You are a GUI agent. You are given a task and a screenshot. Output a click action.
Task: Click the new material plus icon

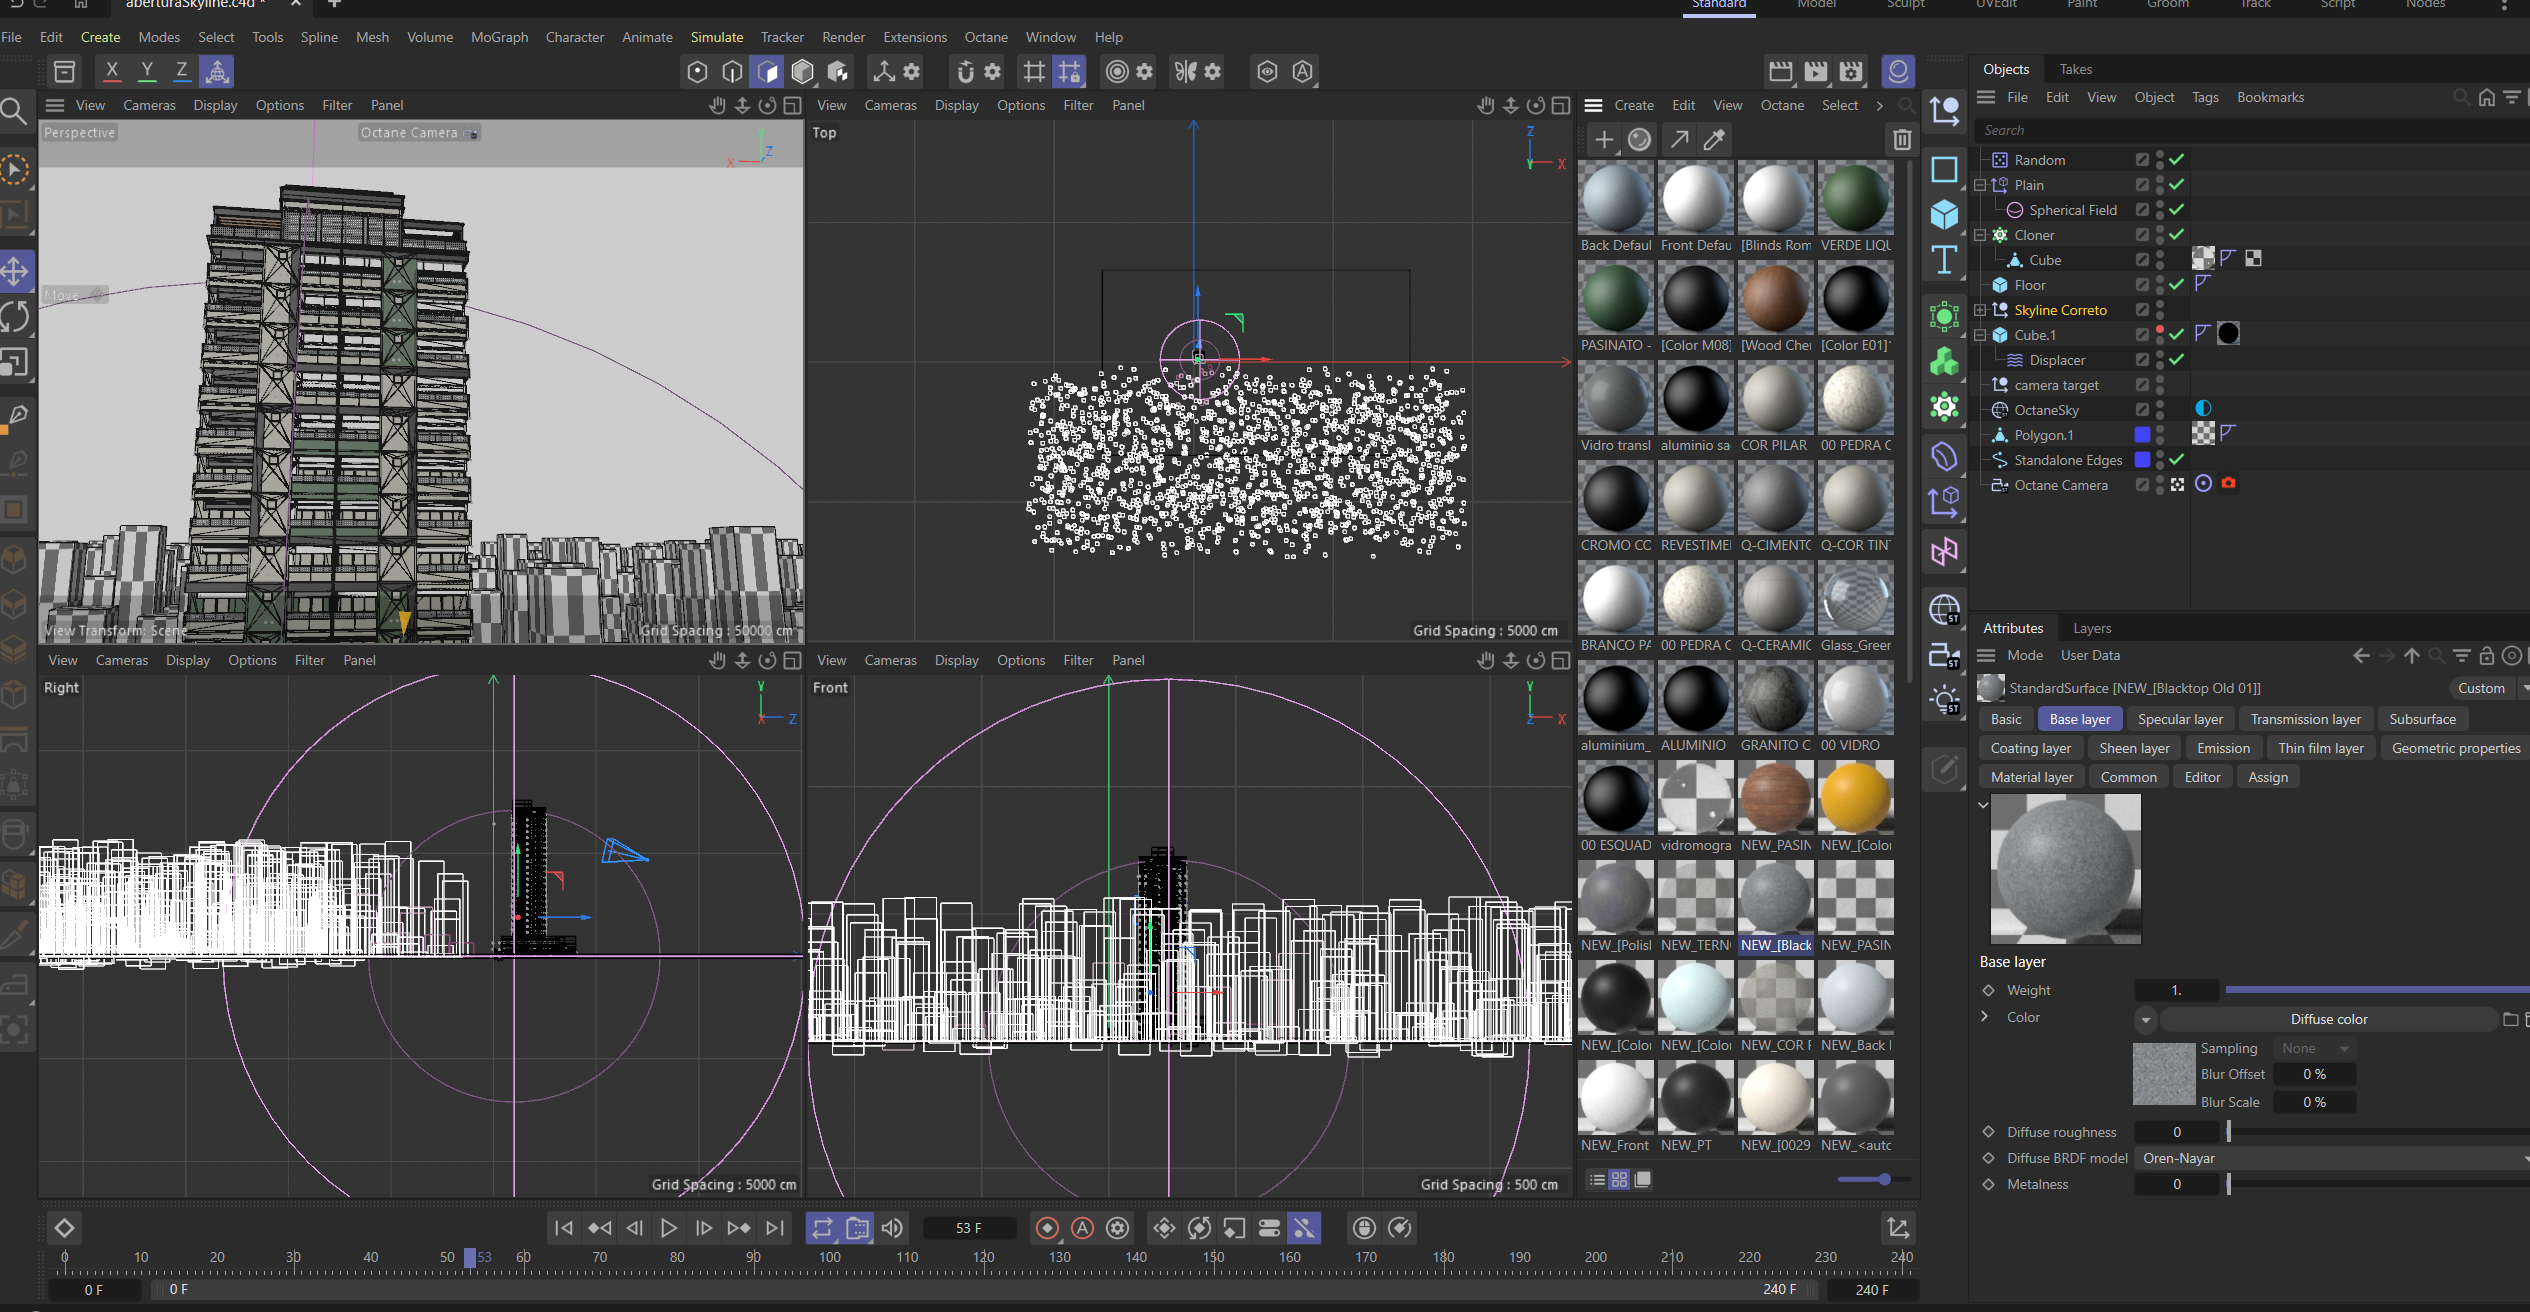pos(1604,140)
